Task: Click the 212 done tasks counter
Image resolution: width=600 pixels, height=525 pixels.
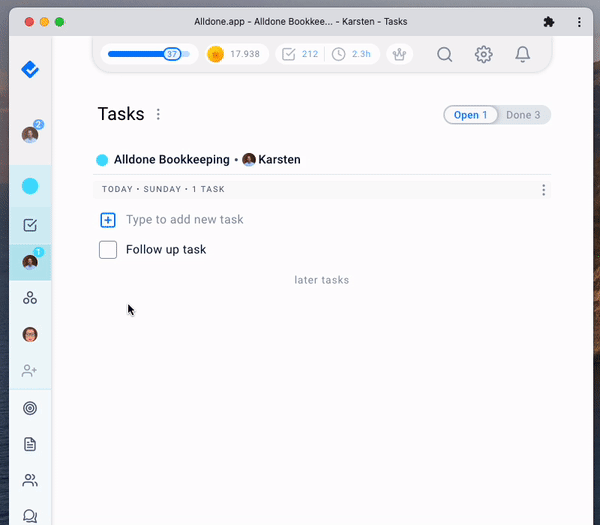Action: (x=300, y=54)
